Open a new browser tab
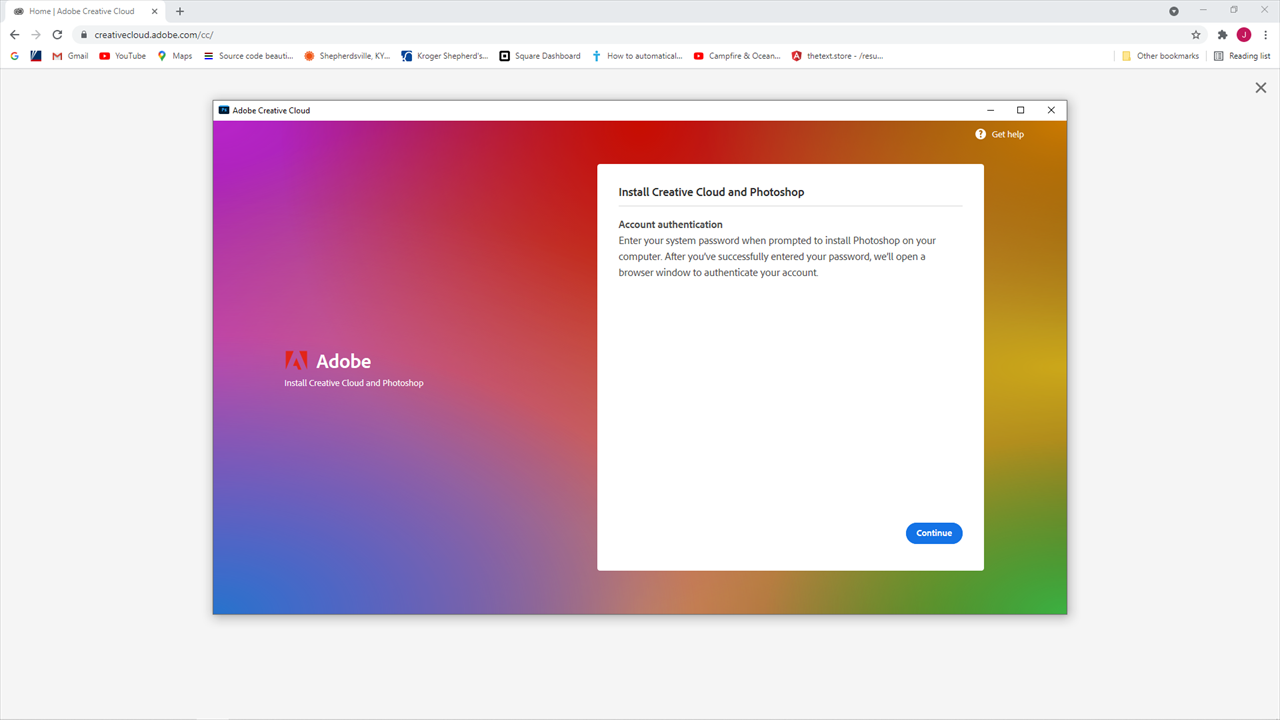 180,11
